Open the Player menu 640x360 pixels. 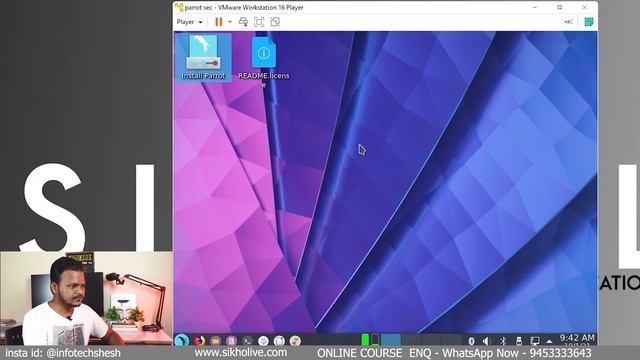189,22
